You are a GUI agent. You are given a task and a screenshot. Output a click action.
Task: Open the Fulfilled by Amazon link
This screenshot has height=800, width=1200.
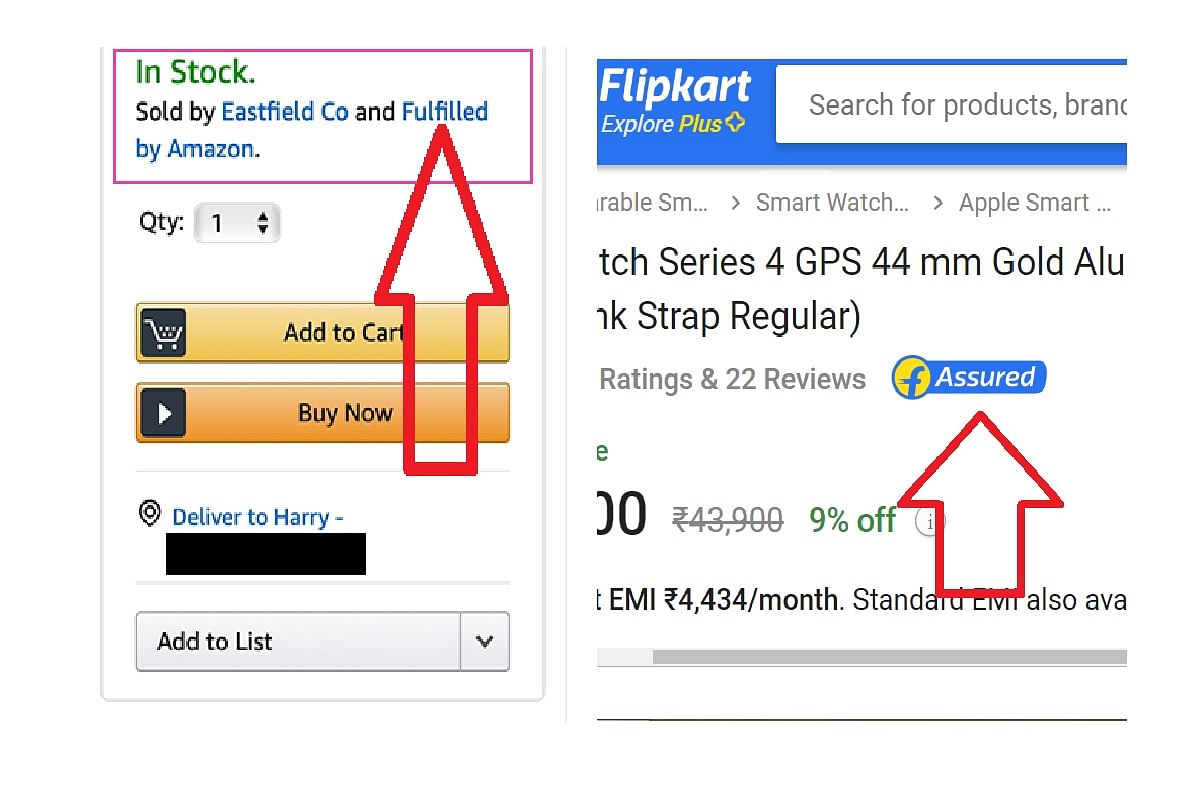click(312, 130)
